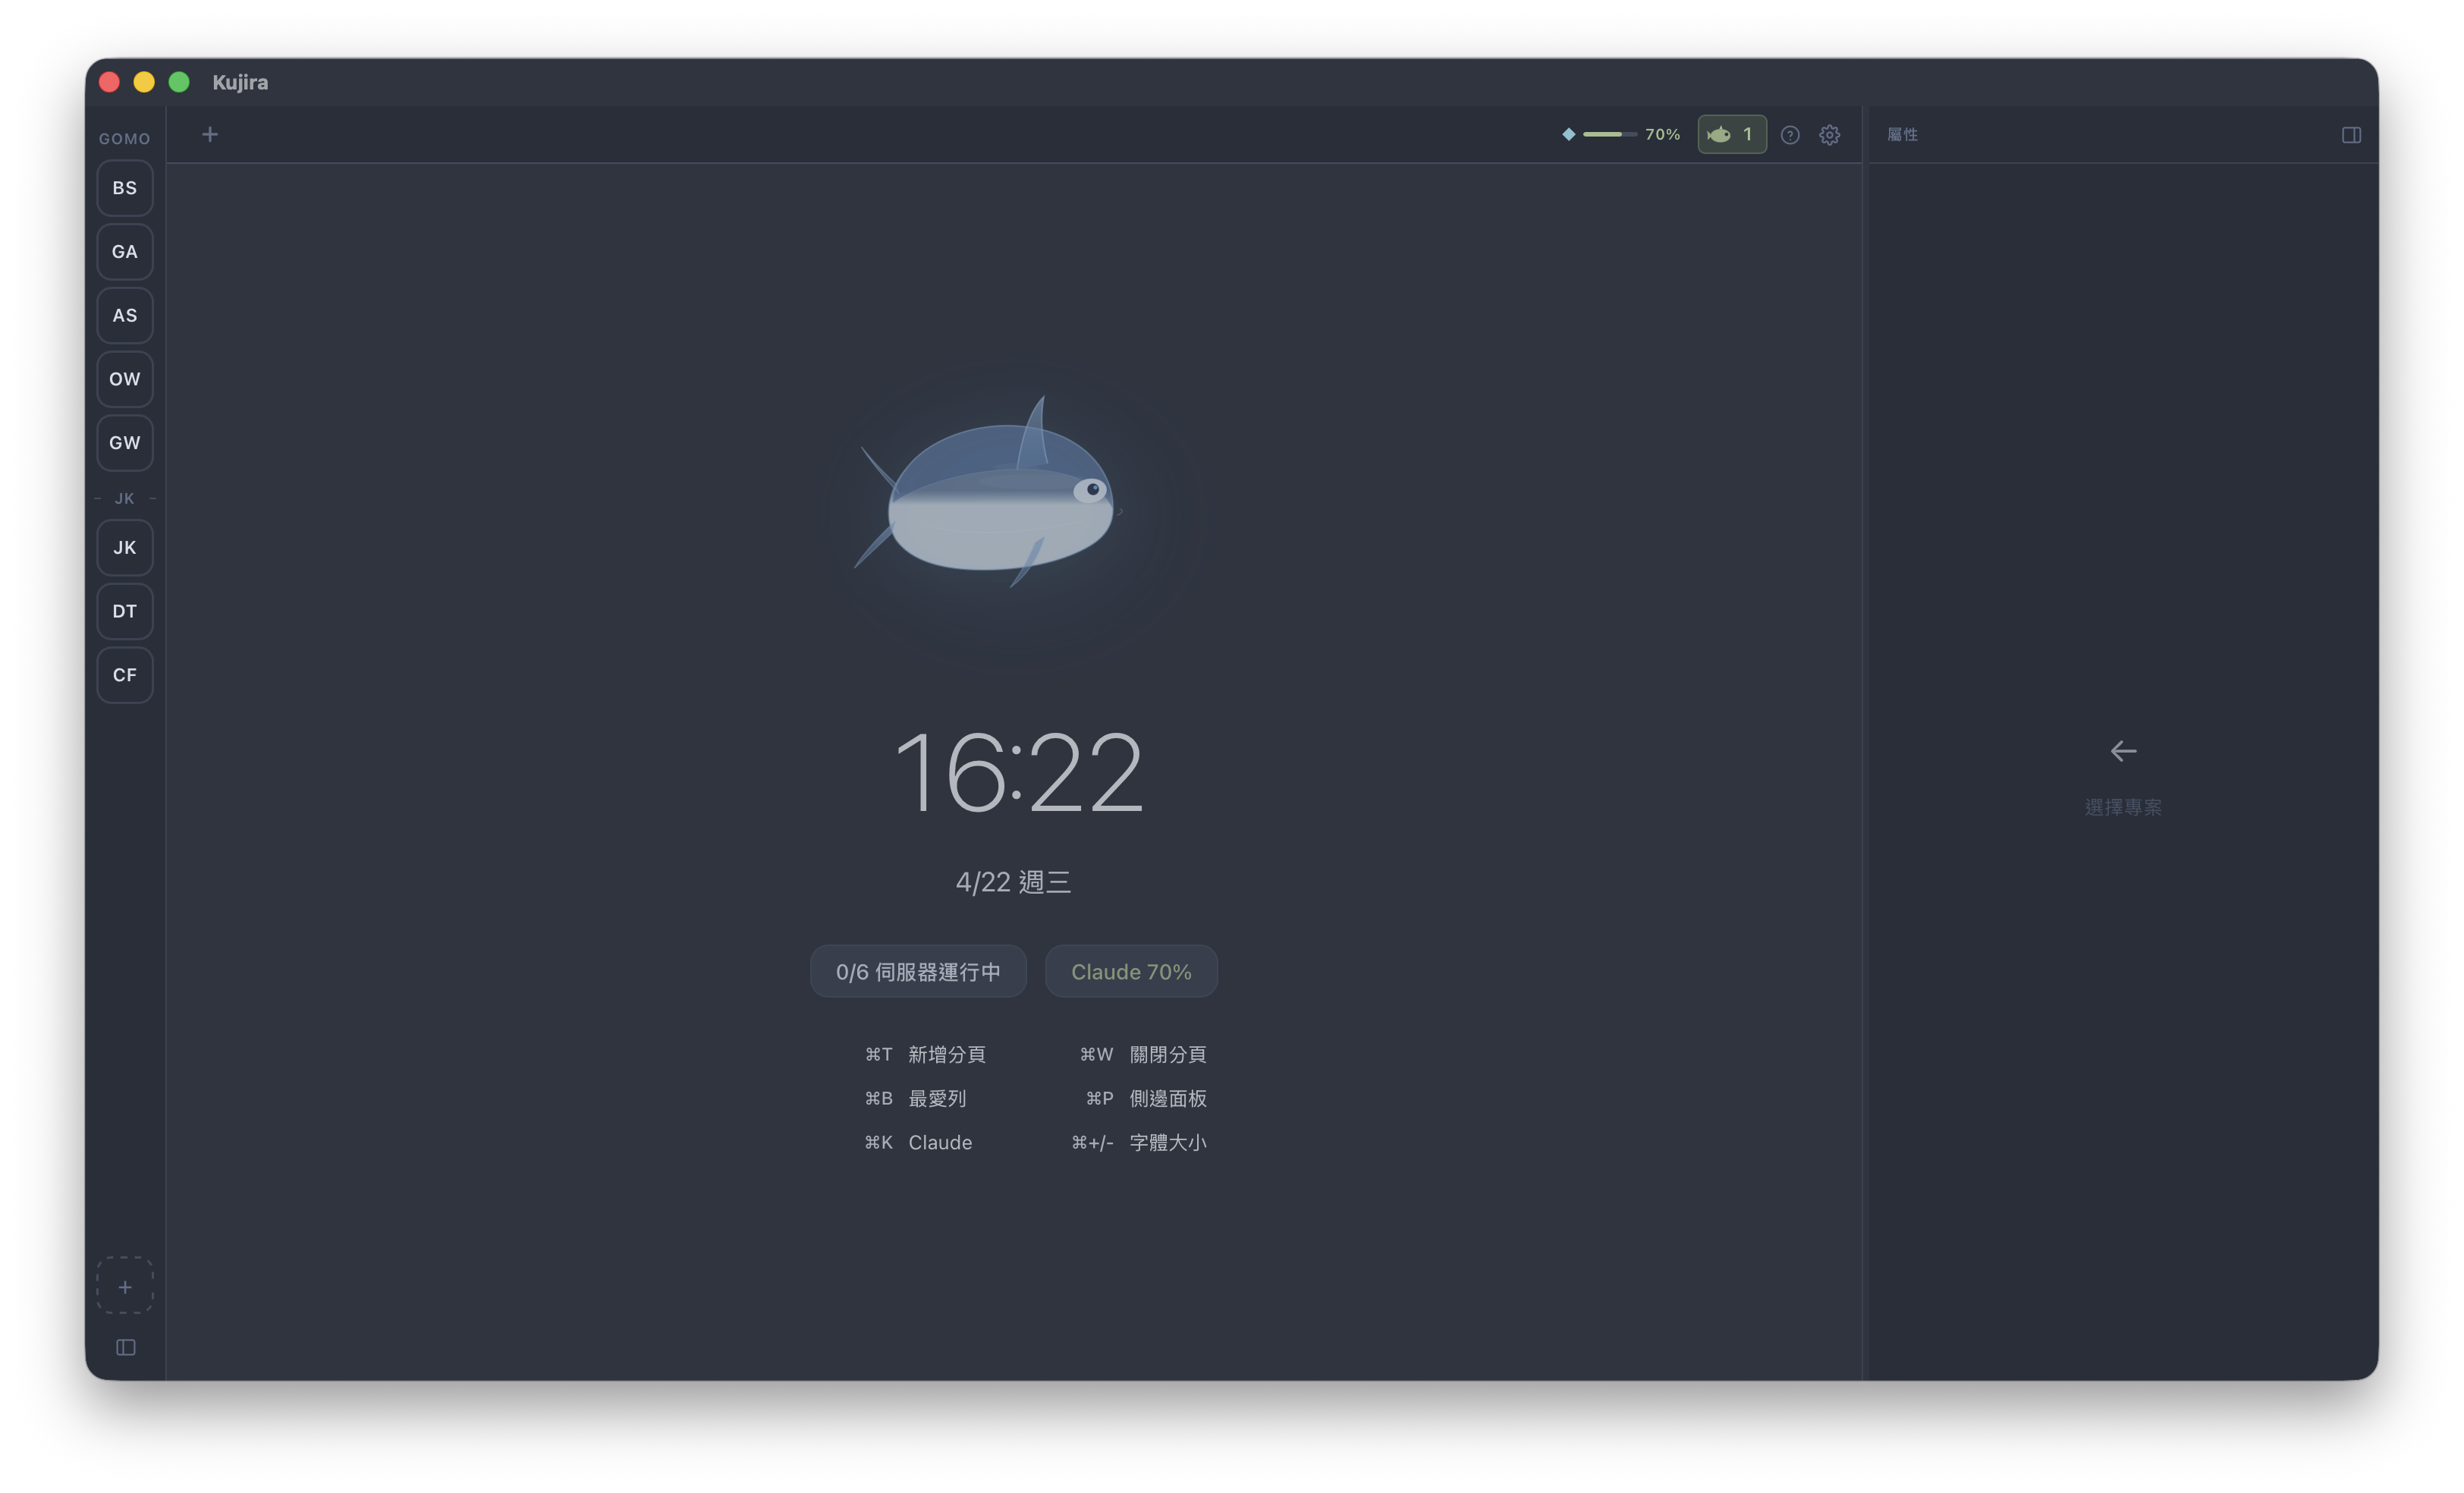Screen dimensions: 2464x1493
Task: Click the Claude usage 70% bar
Action: coord(1609,134)
